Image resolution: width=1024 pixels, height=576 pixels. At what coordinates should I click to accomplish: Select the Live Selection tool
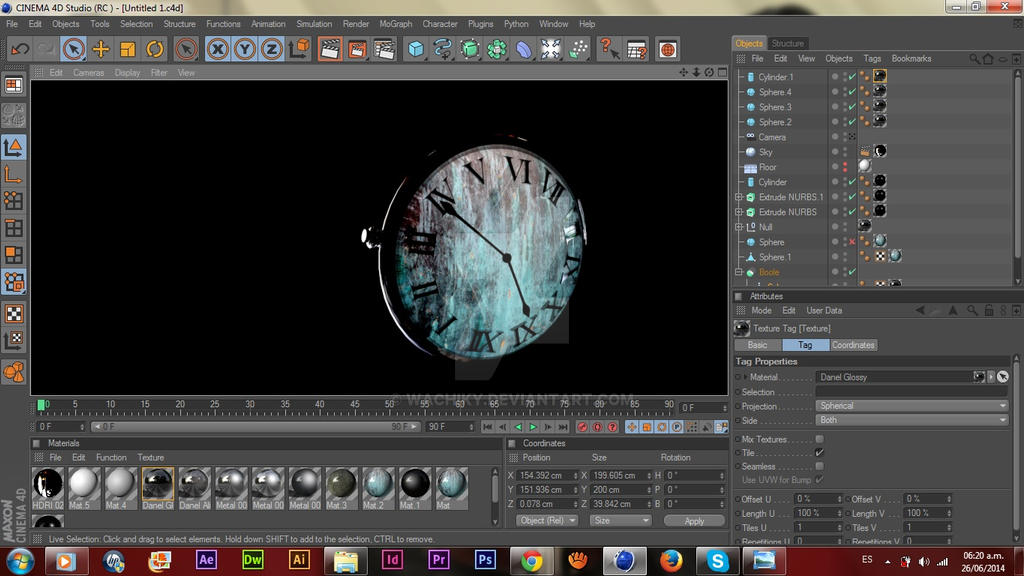point(74,49)
